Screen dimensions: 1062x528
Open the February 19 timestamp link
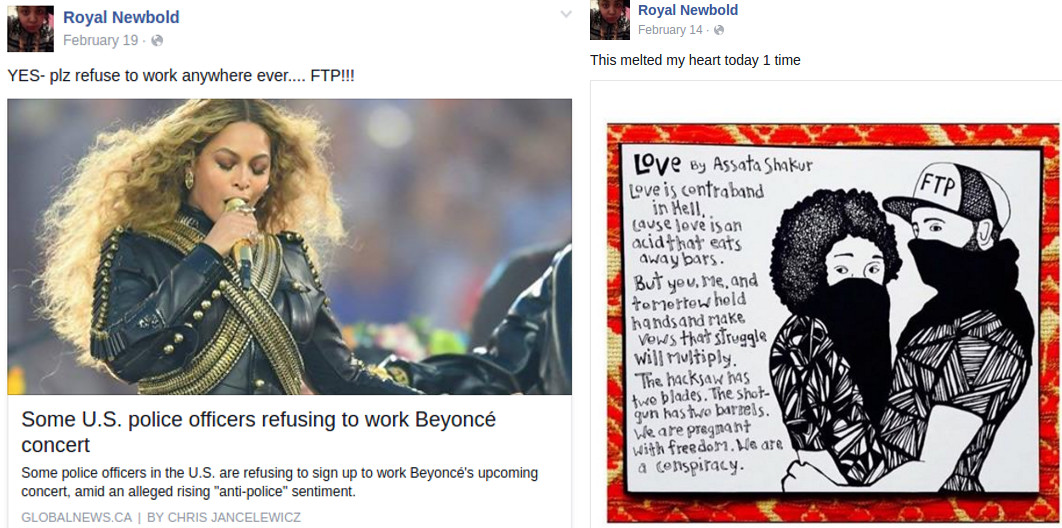(x=100, y=41)
